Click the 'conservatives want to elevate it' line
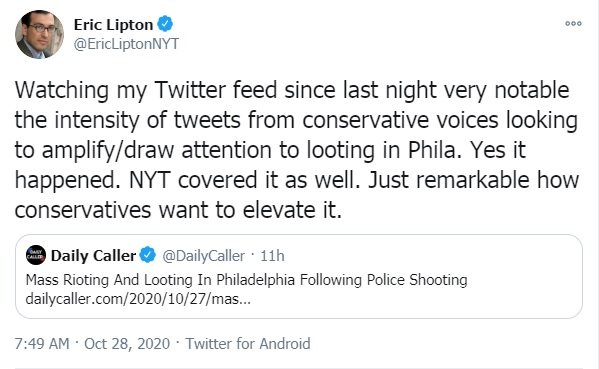599x369 pixels. pyautogui.click(x=178, y=210)
